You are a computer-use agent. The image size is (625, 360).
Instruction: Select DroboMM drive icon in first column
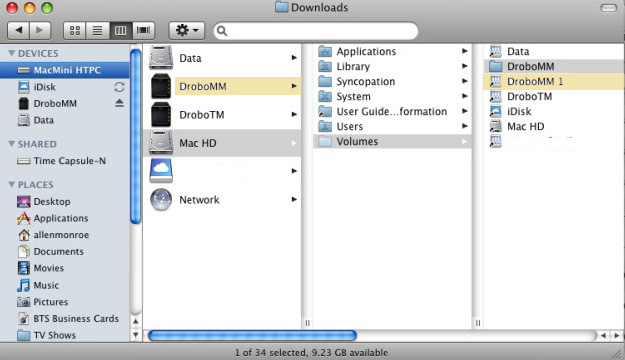click(x=161, y=86)
